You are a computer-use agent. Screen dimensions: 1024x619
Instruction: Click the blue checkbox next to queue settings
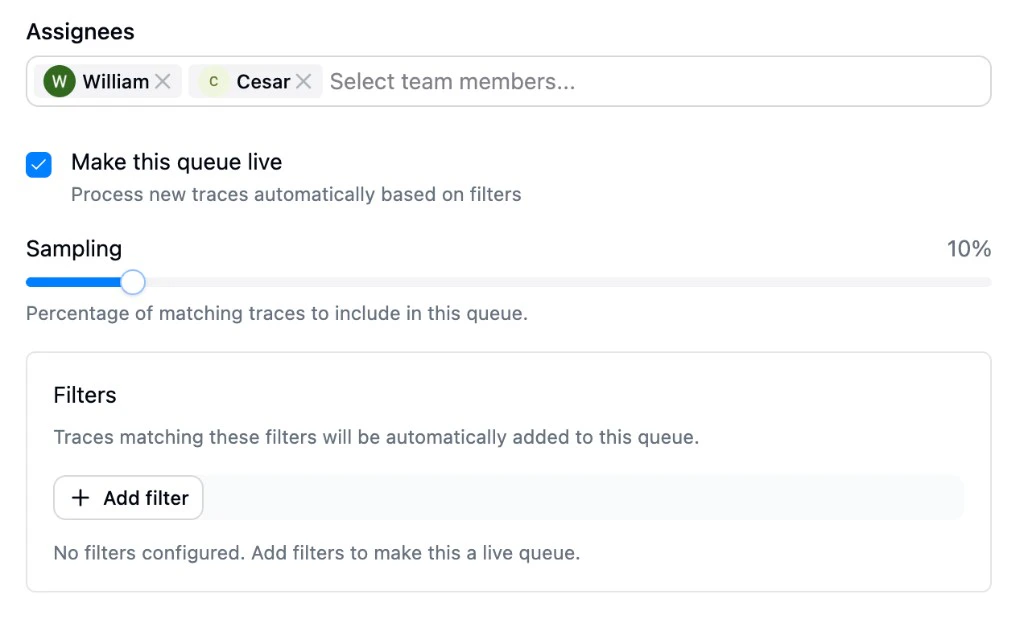click(x=38, y=164)
